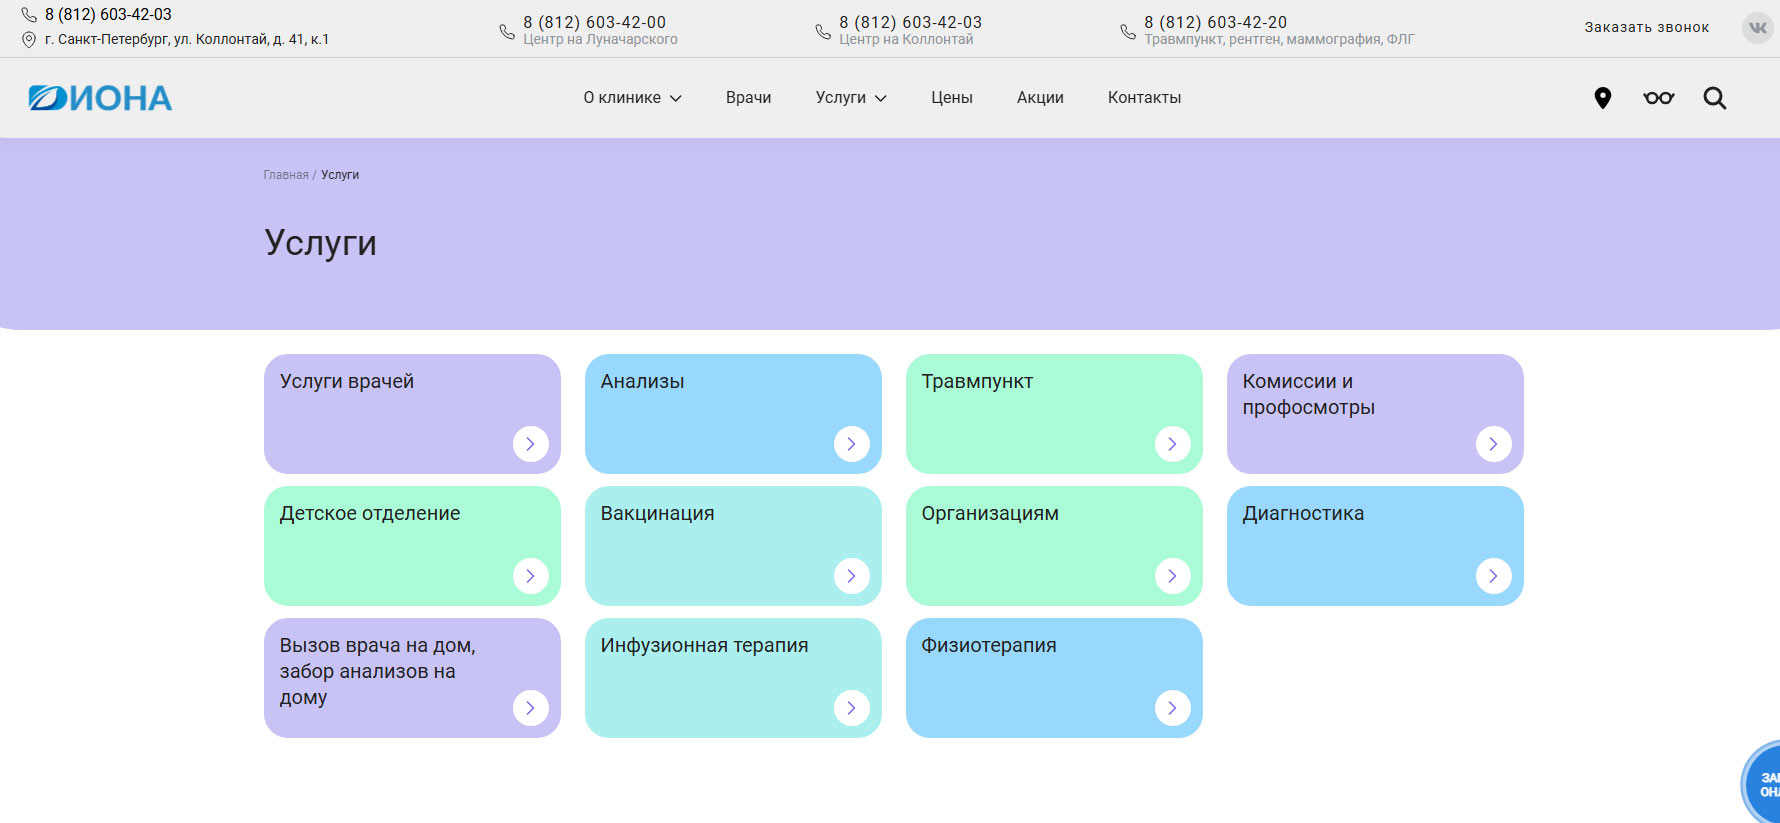Screen dimensions: 1780x823
Task: Open the Вакцинация card title
Action: pos(658,513)
